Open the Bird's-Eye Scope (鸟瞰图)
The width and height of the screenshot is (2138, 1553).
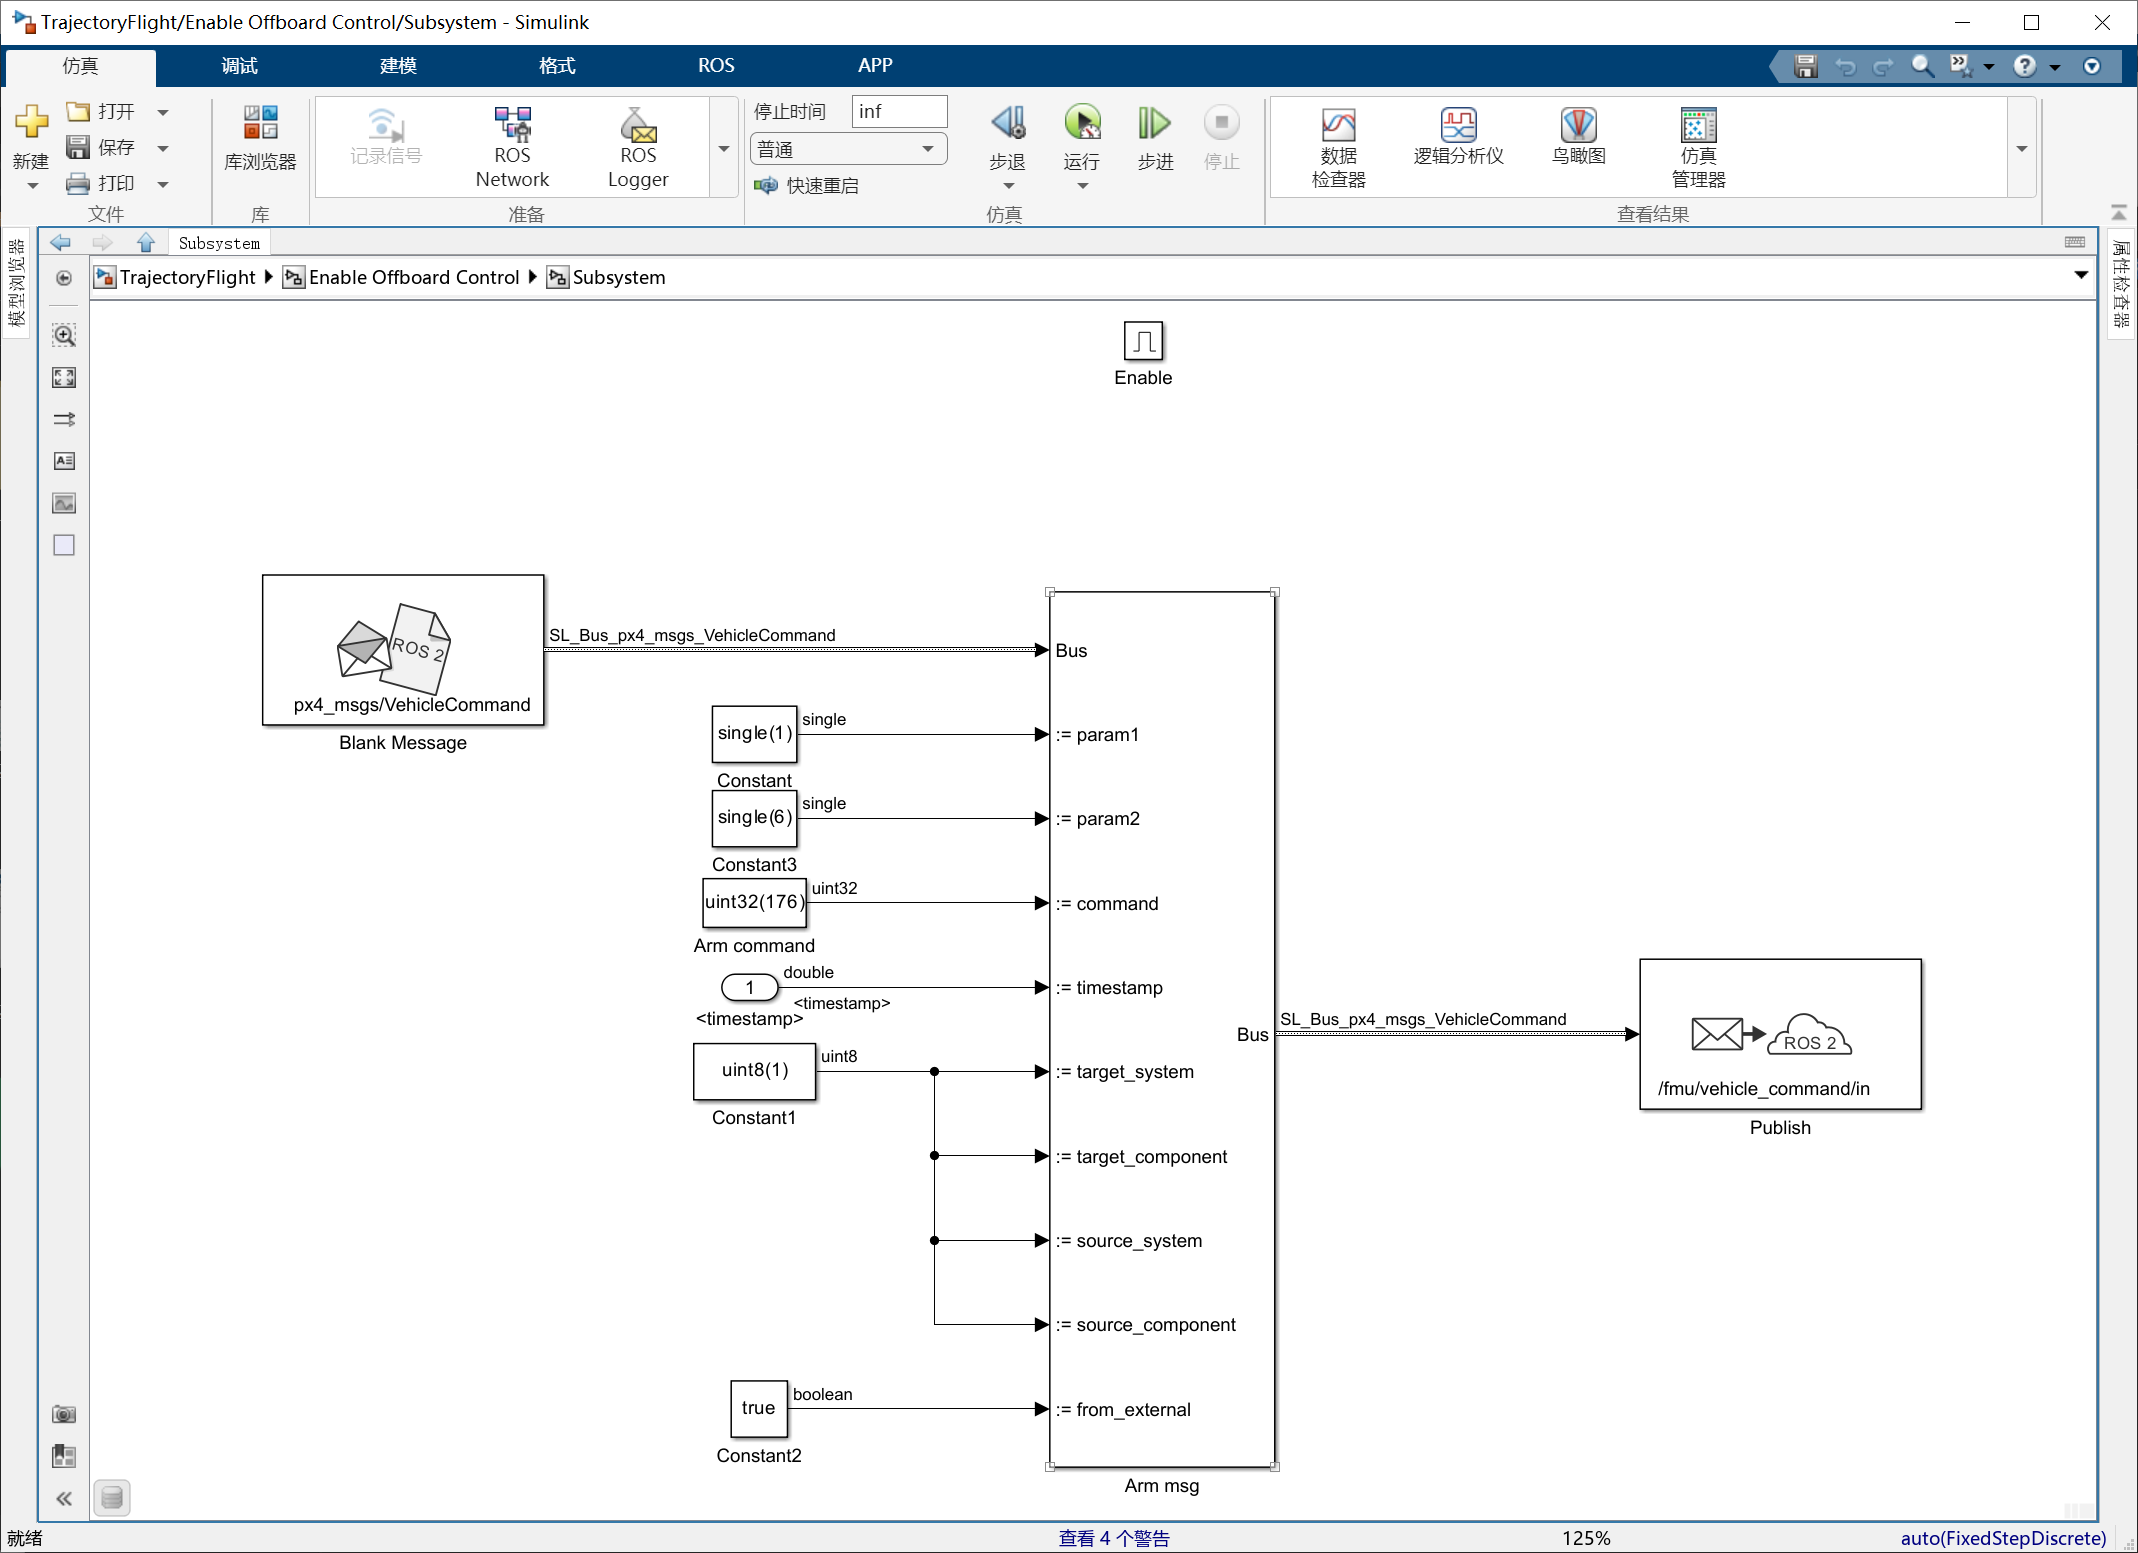pos(1578,135)
